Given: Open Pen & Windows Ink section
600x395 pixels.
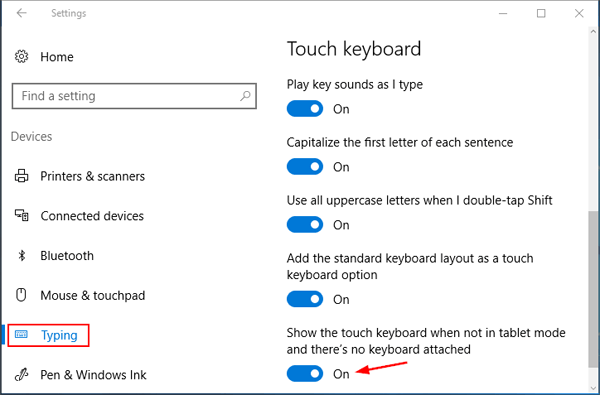Looking at the screenshot, I should pos(93,375).
